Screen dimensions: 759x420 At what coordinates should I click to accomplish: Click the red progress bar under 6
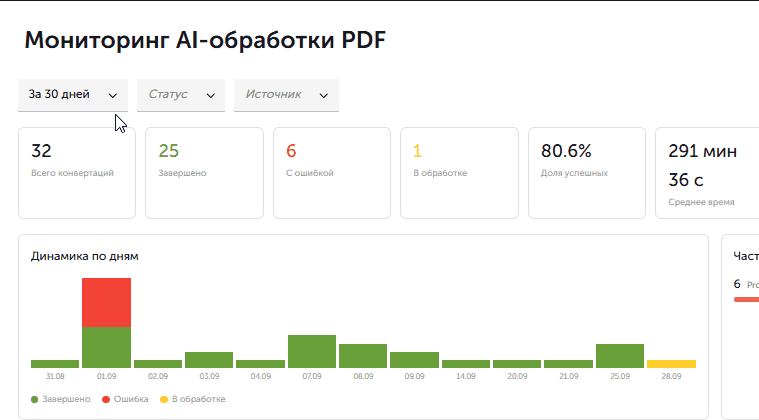point(746,300)
